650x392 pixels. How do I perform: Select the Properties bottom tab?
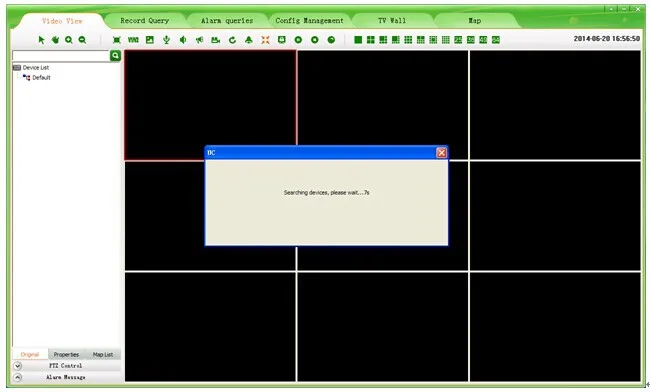coord(66,354)
